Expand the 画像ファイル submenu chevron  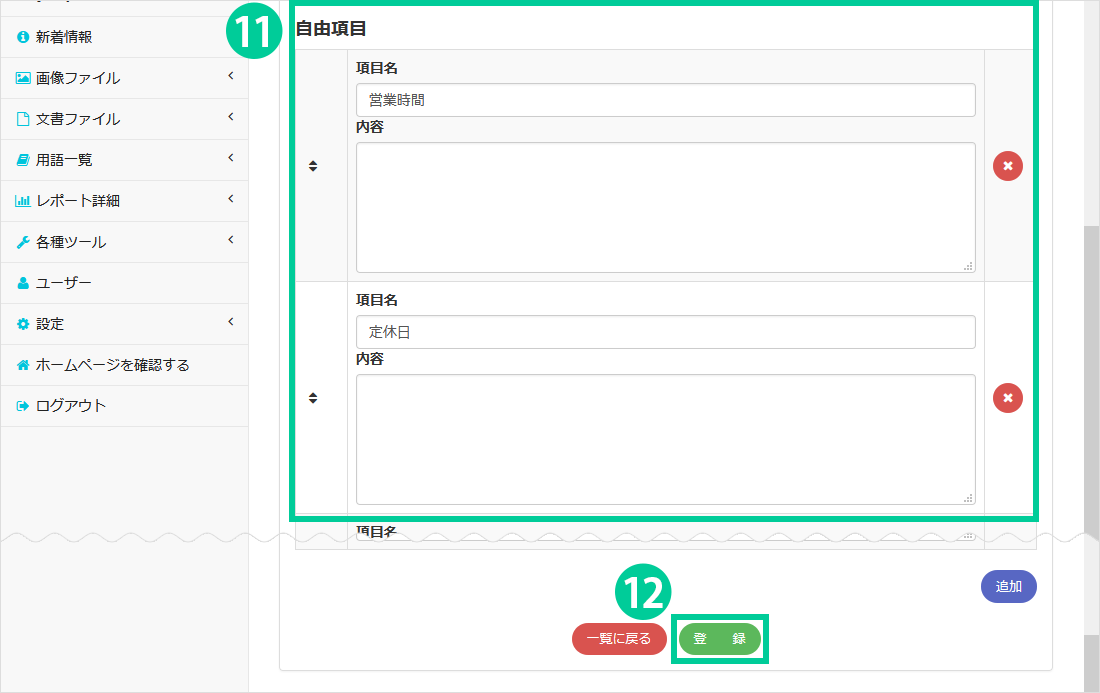pos(230,76)
